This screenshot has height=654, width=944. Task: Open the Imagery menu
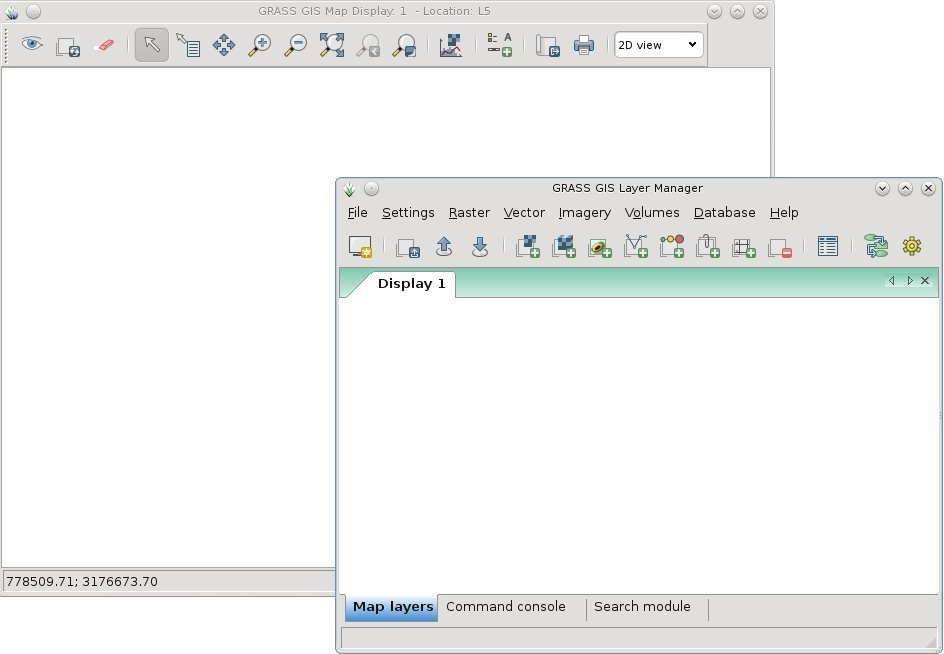point(585,213)
